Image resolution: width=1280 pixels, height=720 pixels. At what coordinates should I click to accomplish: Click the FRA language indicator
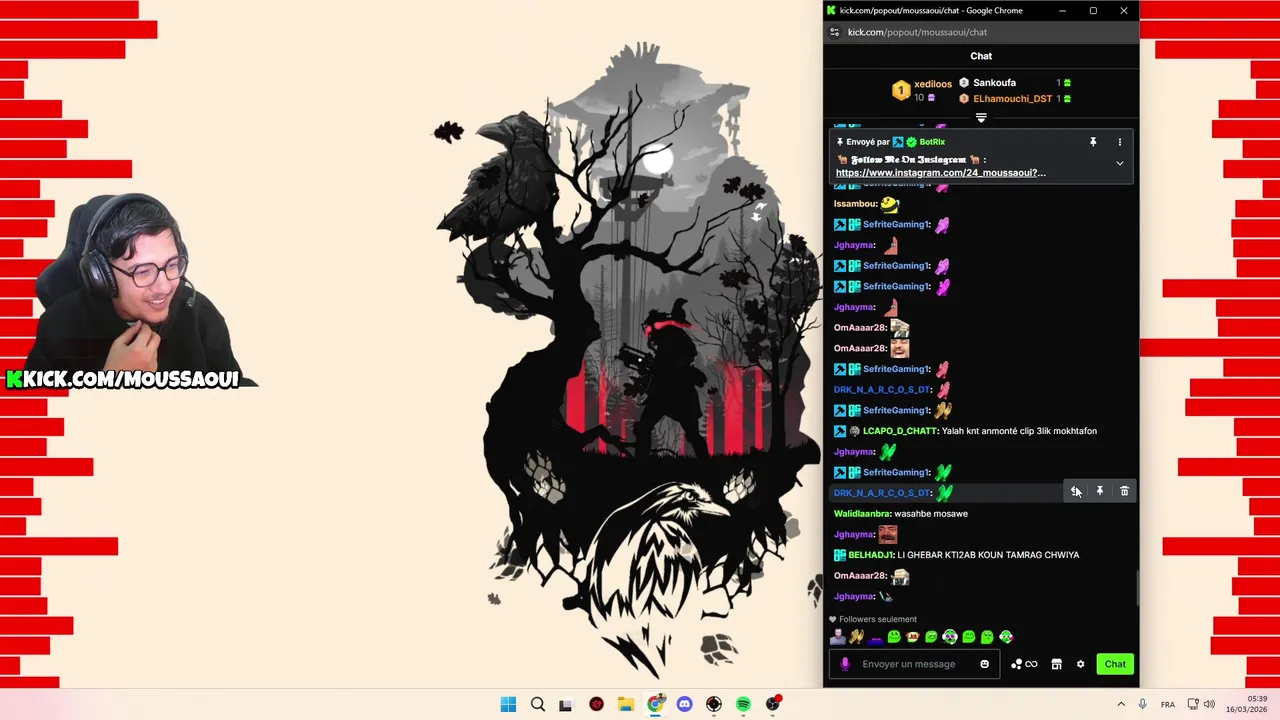coord(1168,705)
